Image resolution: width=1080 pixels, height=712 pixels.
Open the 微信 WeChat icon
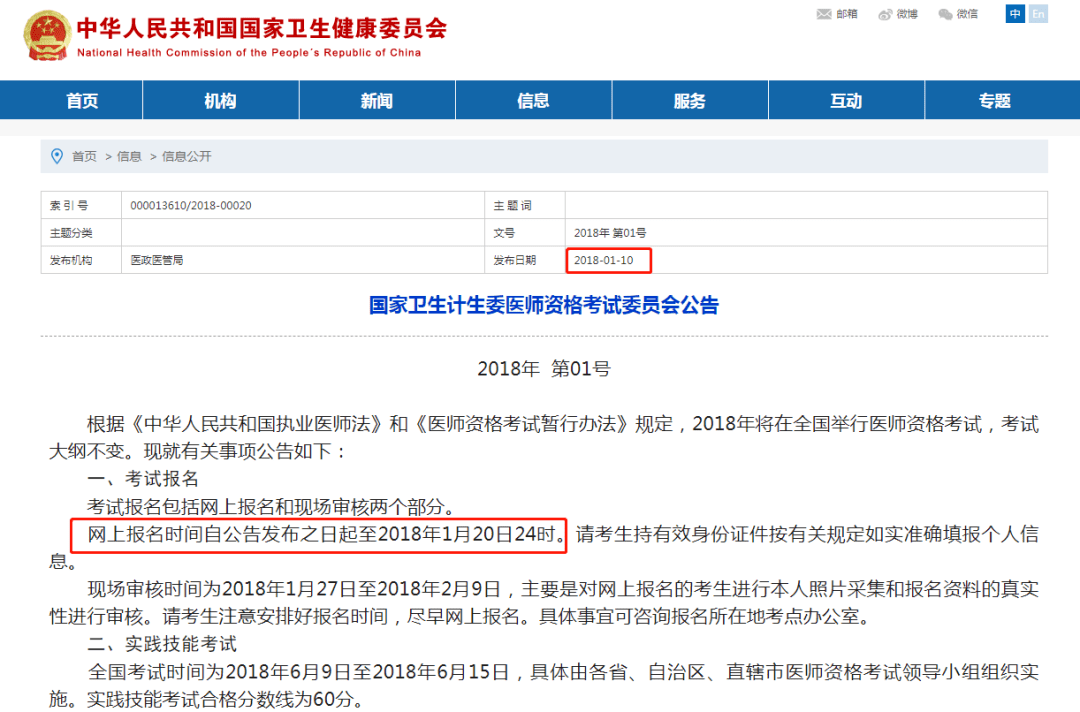[x=945, y=14]
